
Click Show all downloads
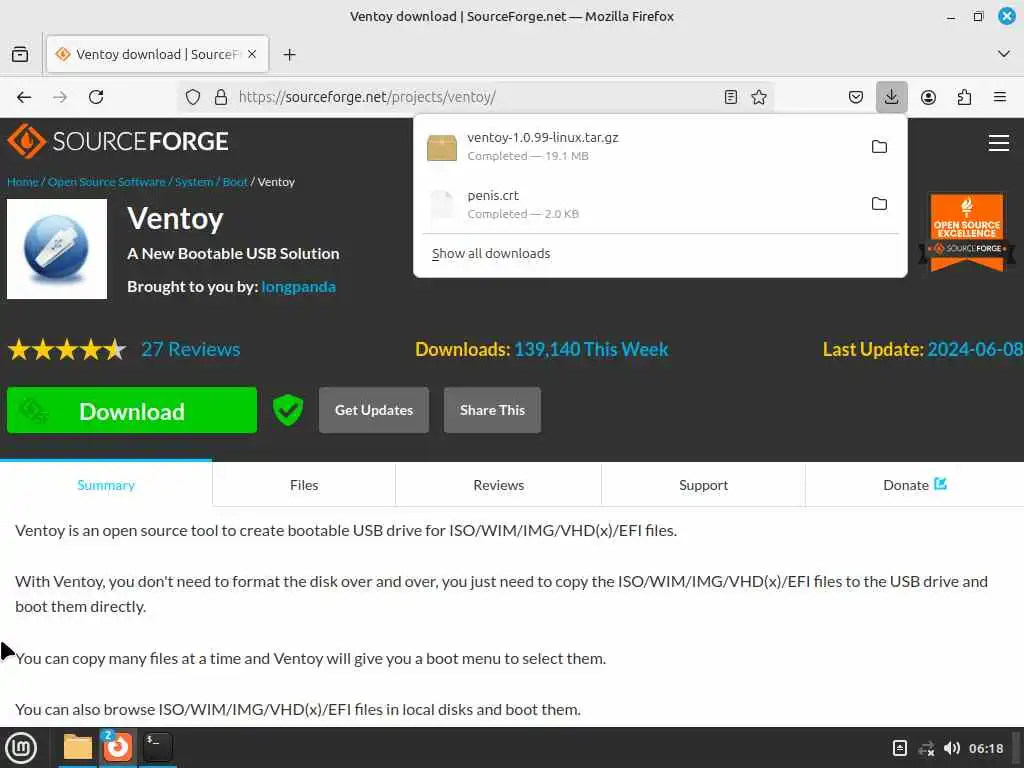tap(491, 253)
